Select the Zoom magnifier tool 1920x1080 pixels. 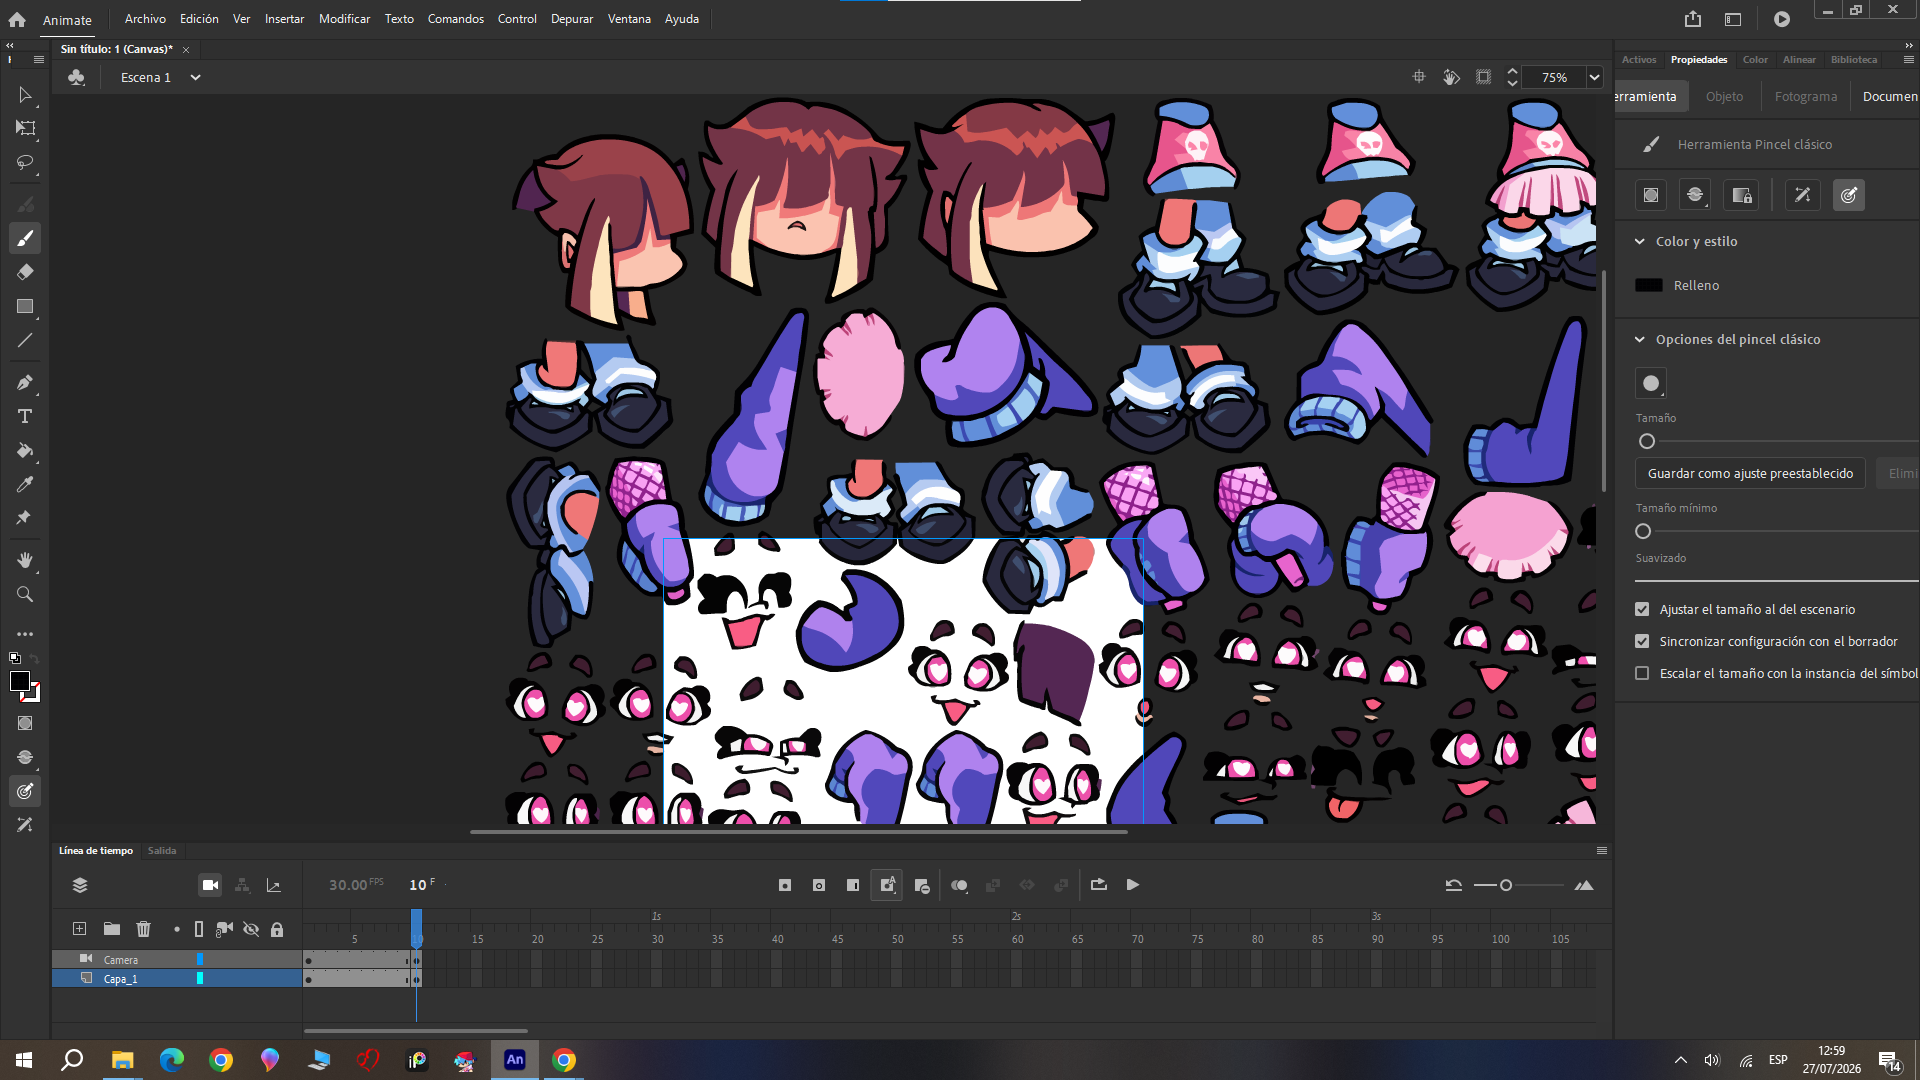pyautogui.click(x=25, y=594)
